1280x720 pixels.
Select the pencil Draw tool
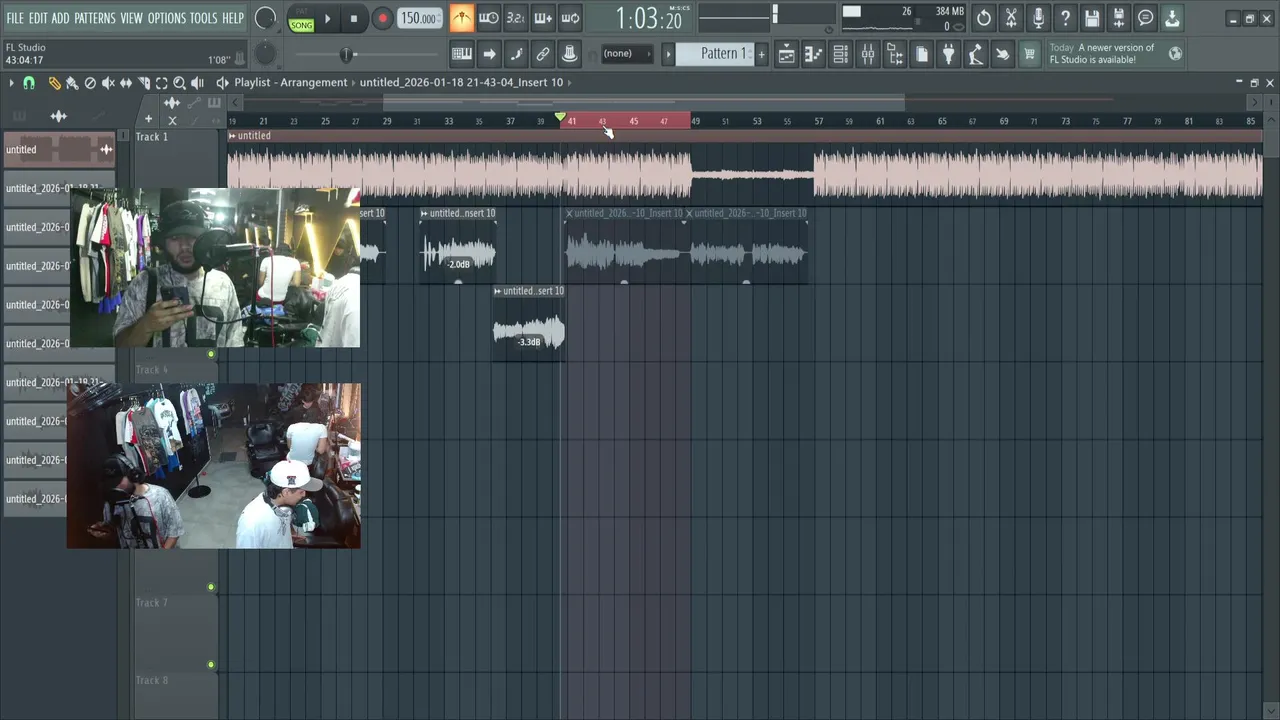tap(54, 83)
